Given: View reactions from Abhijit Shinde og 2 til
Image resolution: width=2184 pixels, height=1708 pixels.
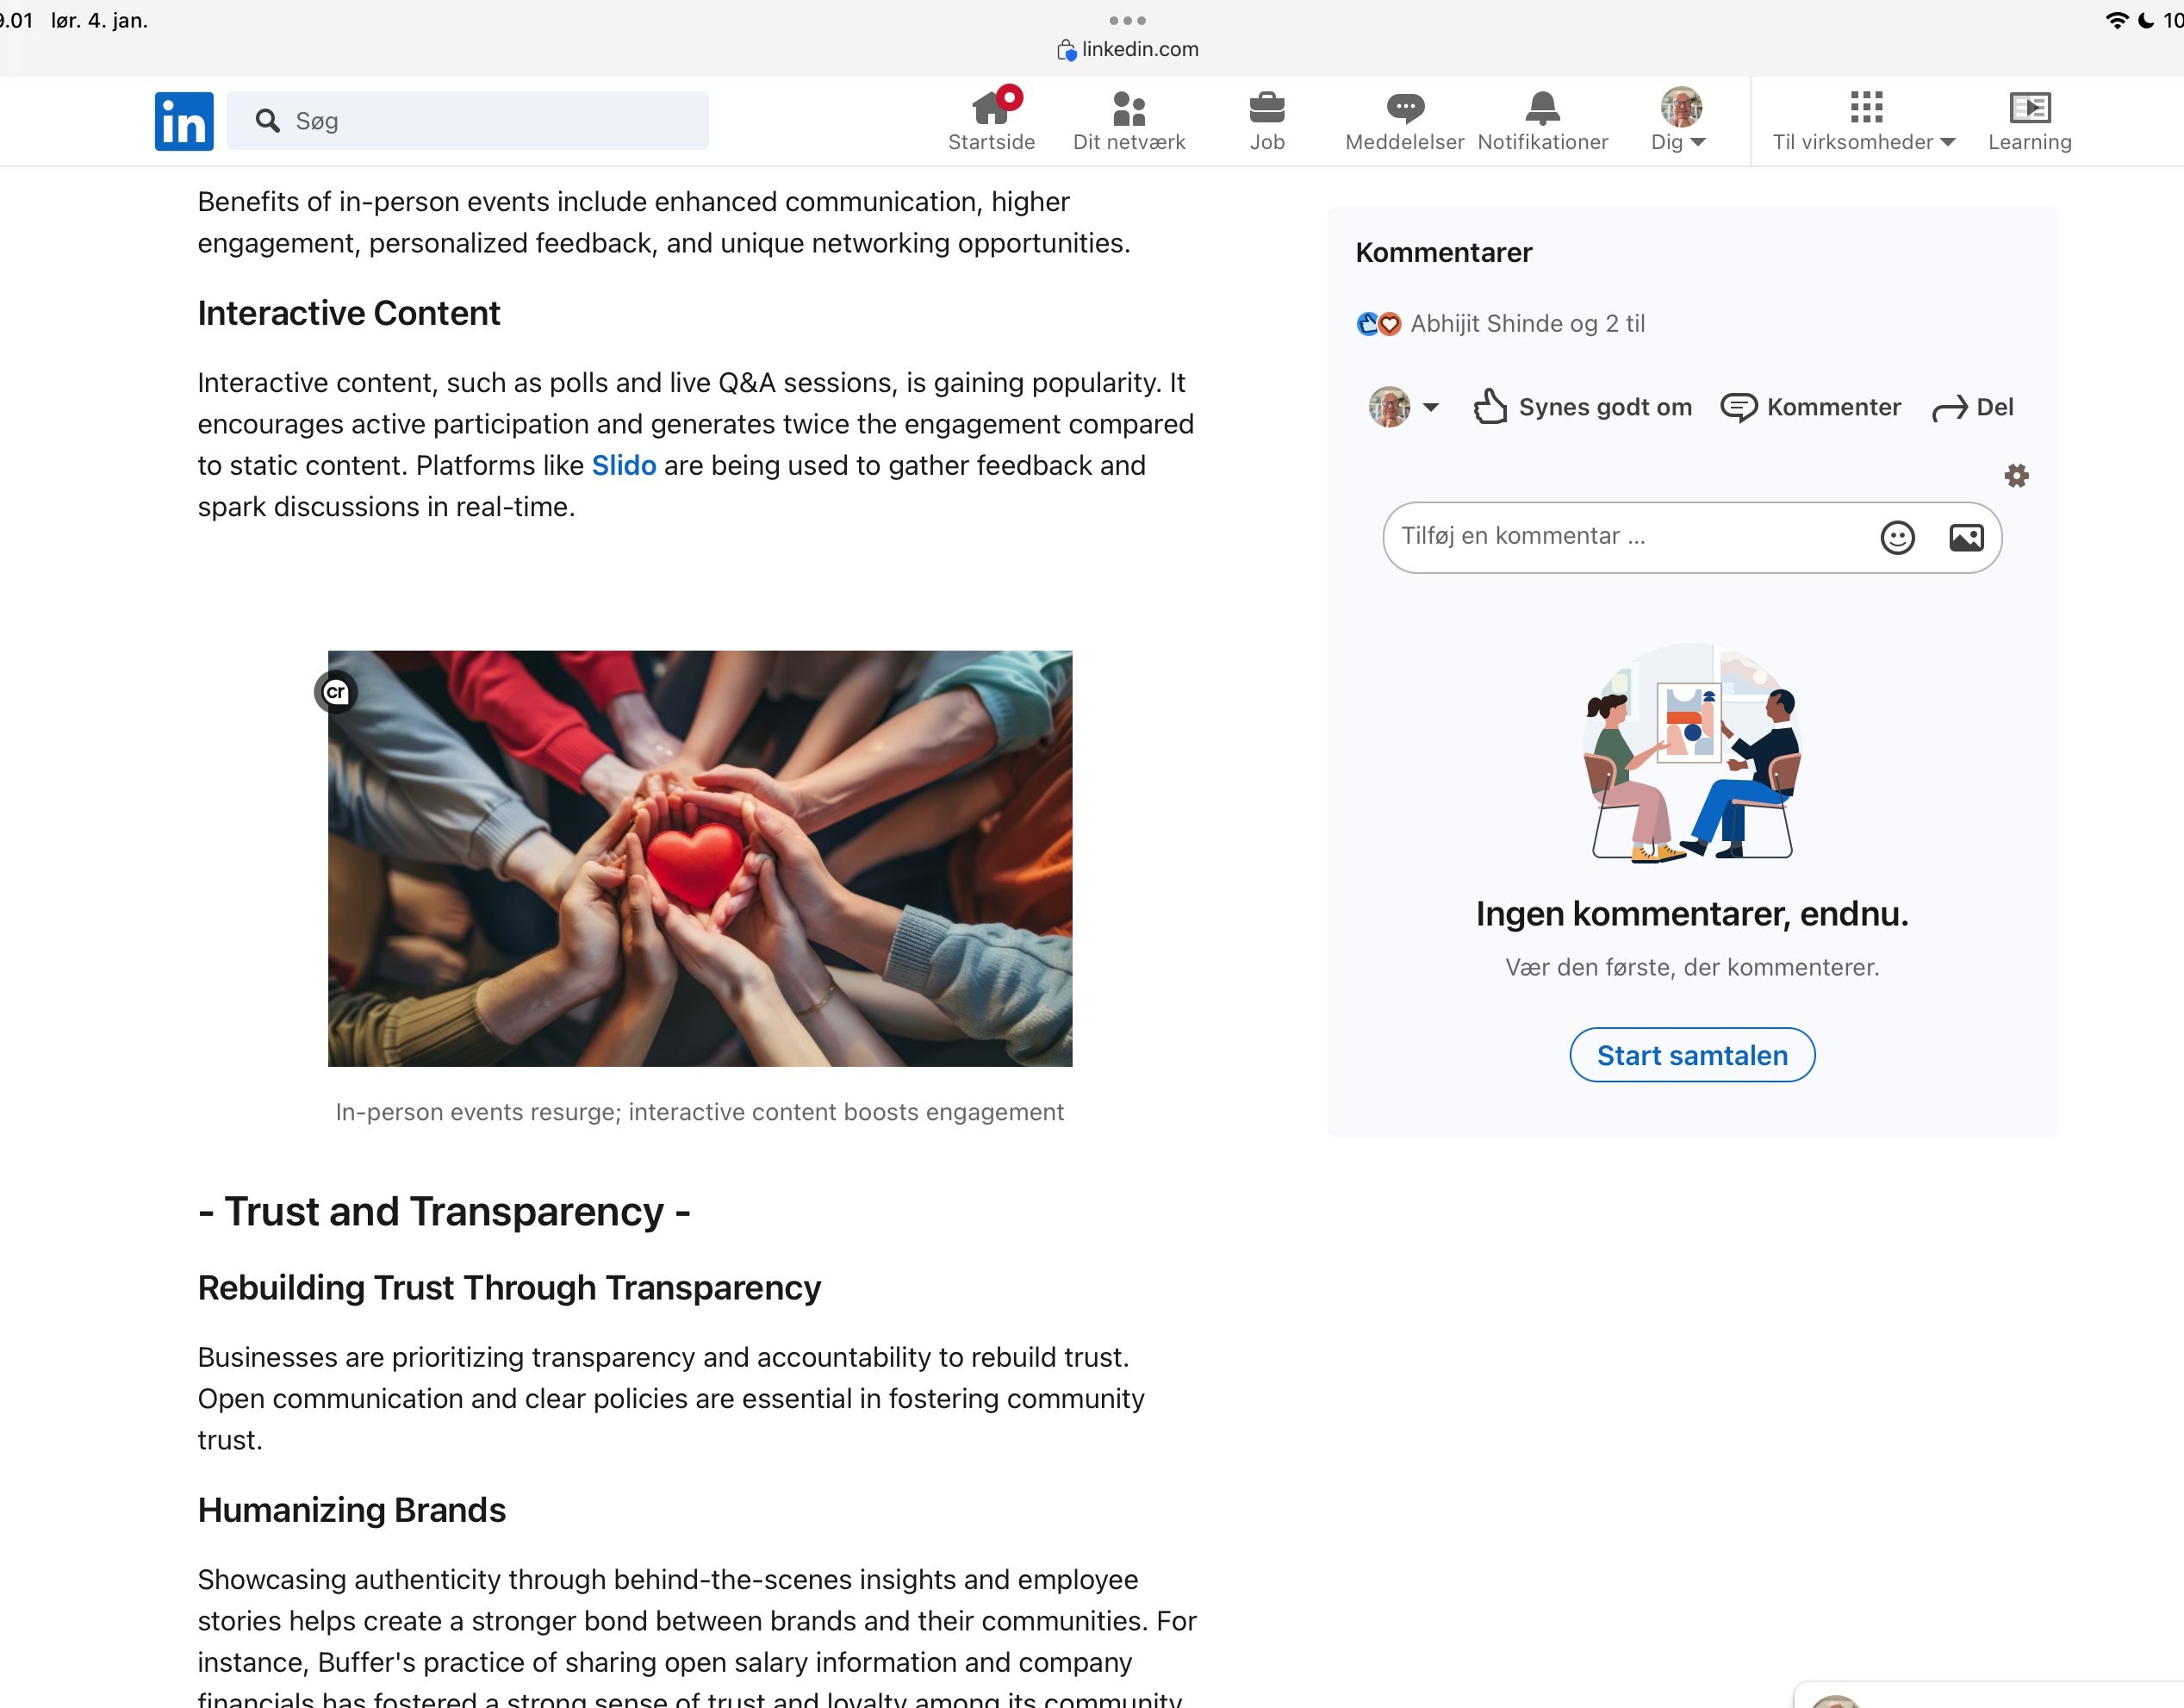Looking at the screenshot, I should pos(1500,324).
